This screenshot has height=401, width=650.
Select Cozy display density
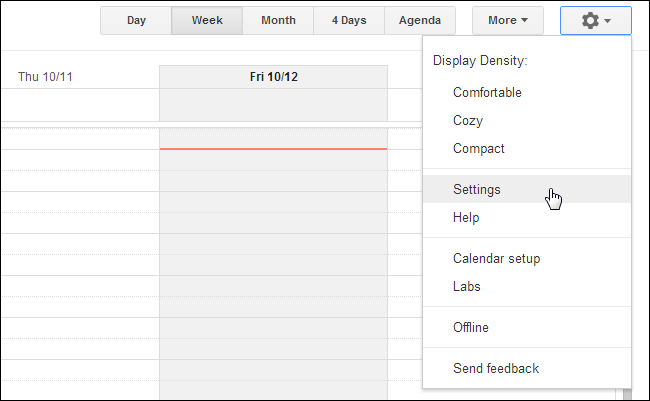coord(468,121)
